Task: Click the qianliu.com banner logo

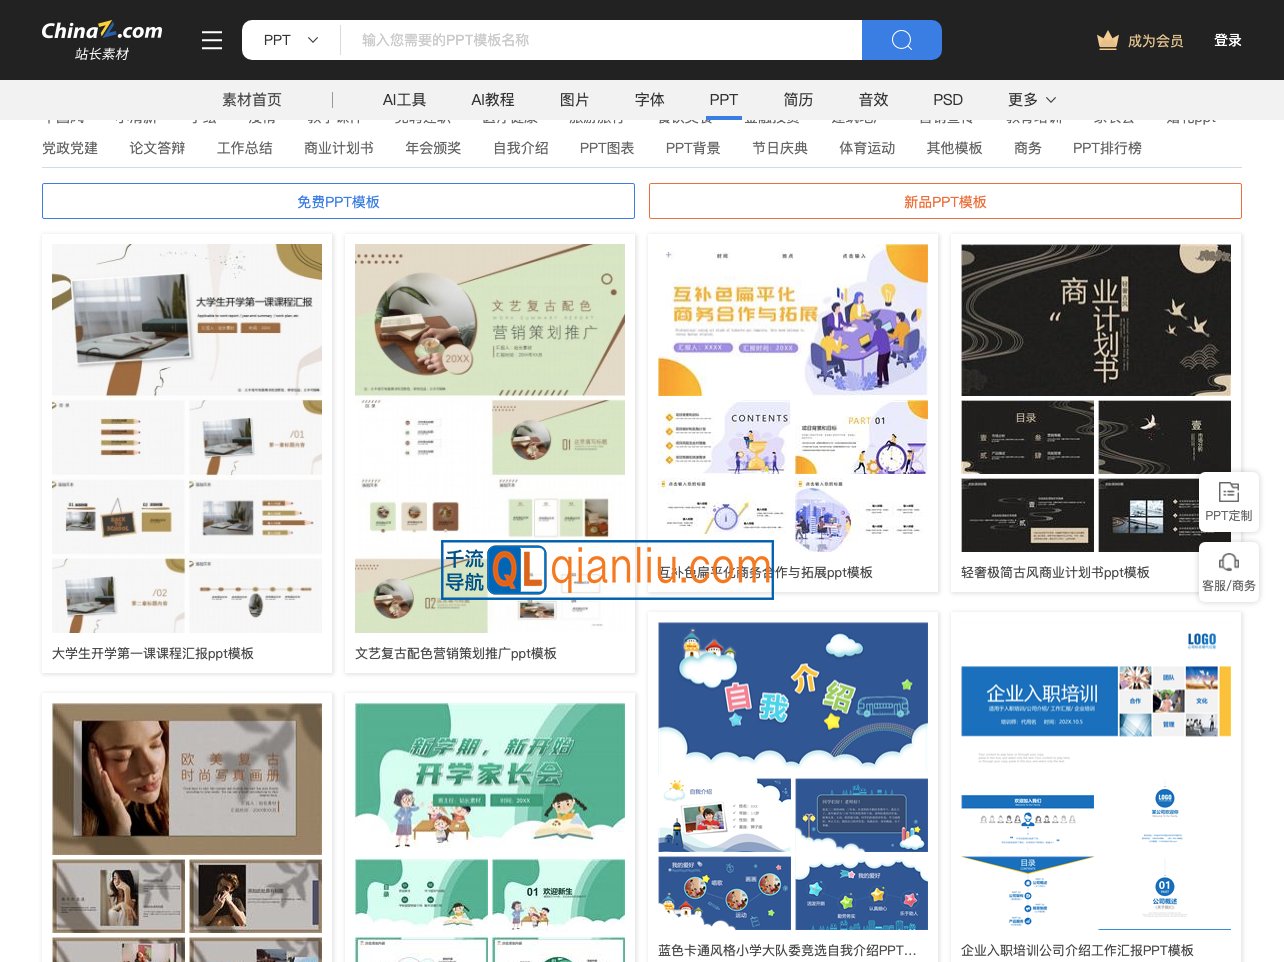Action: [x=607, y=570]
